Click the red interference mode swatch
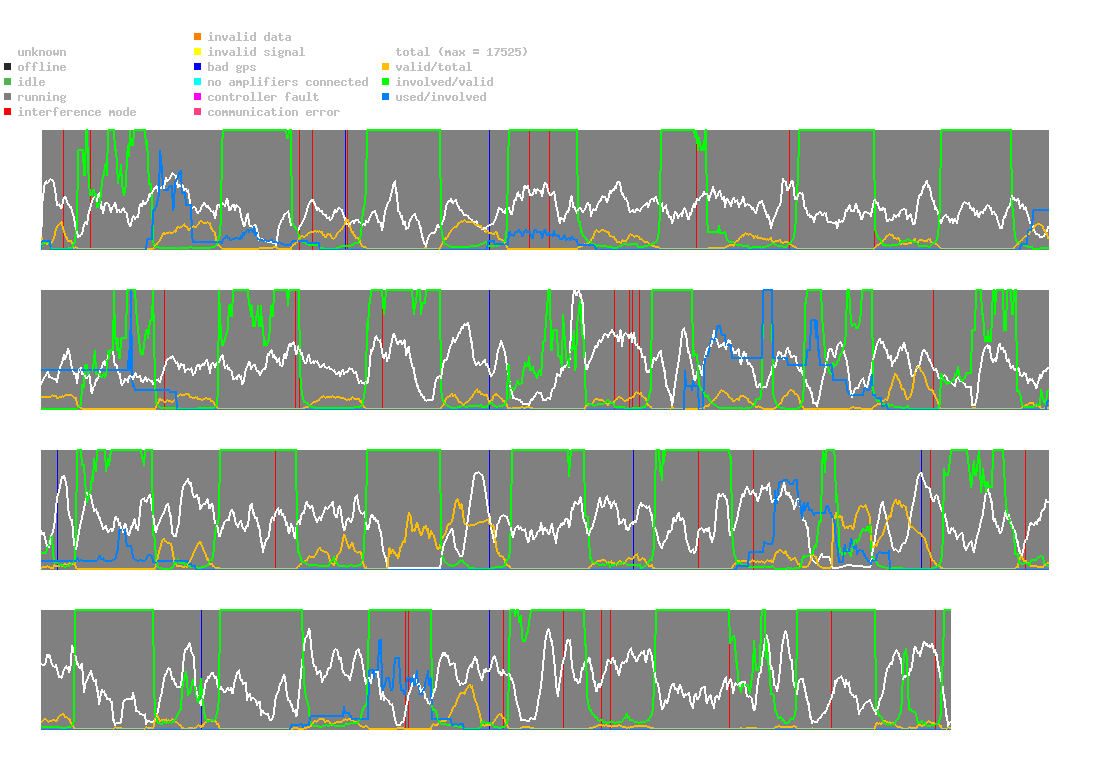Screen dimensions: 1095x764 8,112
